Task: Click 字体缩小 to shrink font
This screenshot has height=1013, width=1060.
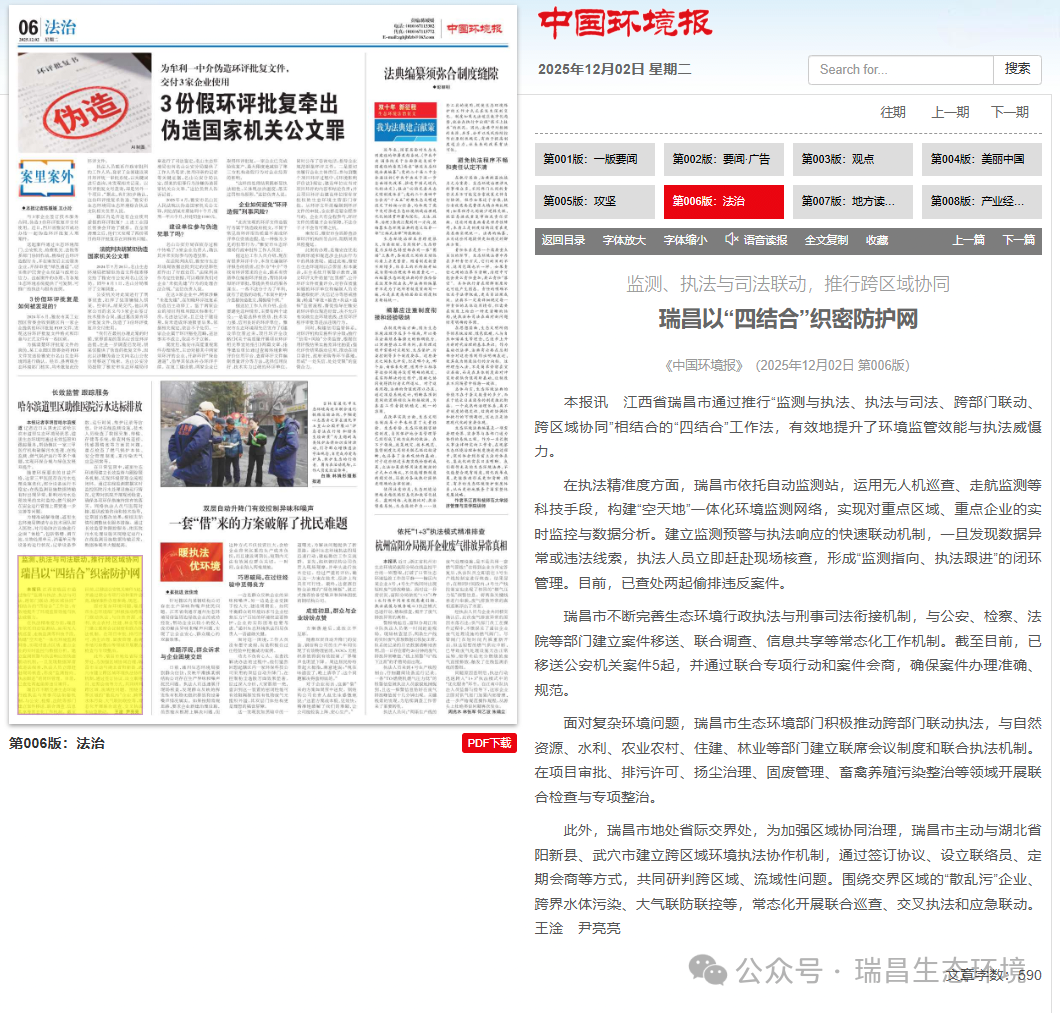Action: click(x=685, y=240)
